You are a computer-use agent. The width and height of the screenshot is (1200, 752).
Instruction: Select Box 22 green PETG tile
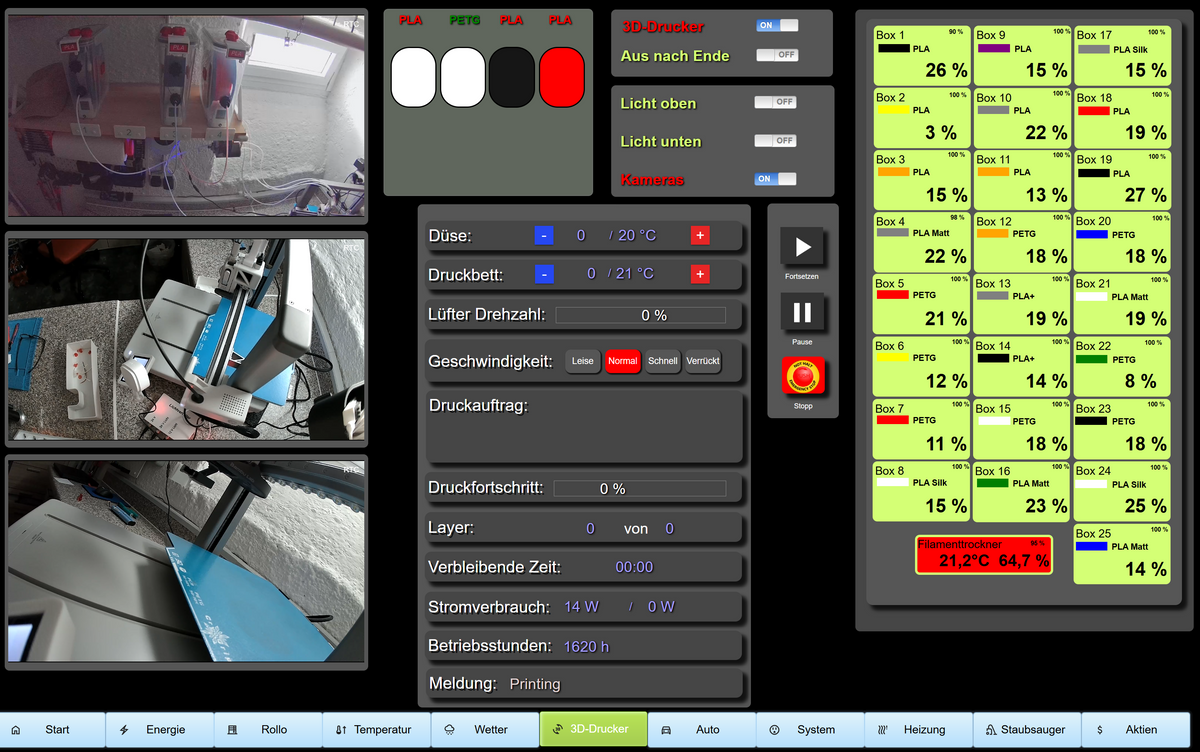[1122, 366]
